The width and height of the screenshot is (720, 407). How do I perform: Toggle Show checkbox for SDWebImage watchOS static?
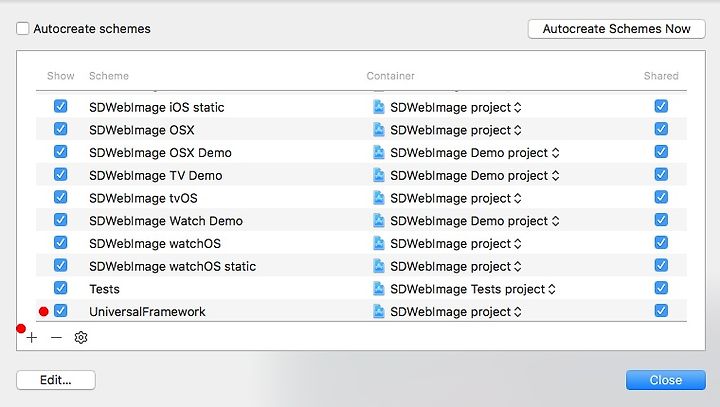tap(61, 265)
